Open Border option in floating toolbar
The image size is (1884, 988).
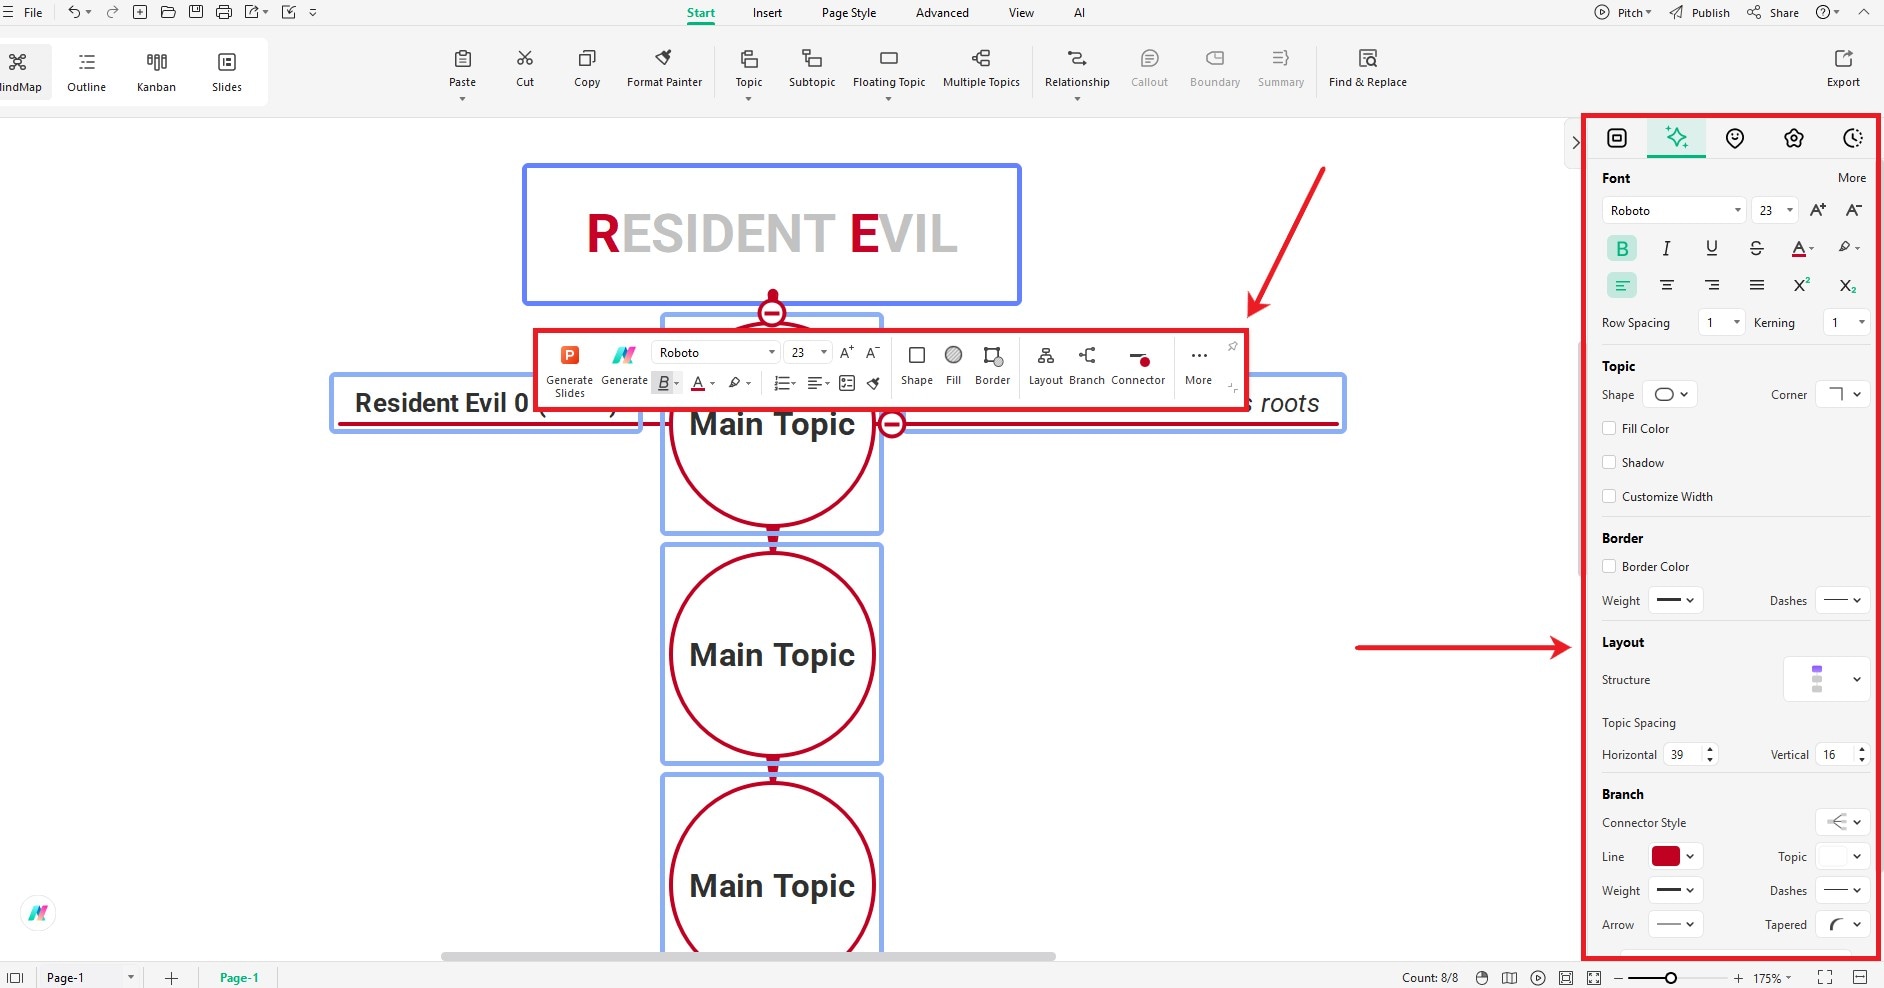[992, 366]
